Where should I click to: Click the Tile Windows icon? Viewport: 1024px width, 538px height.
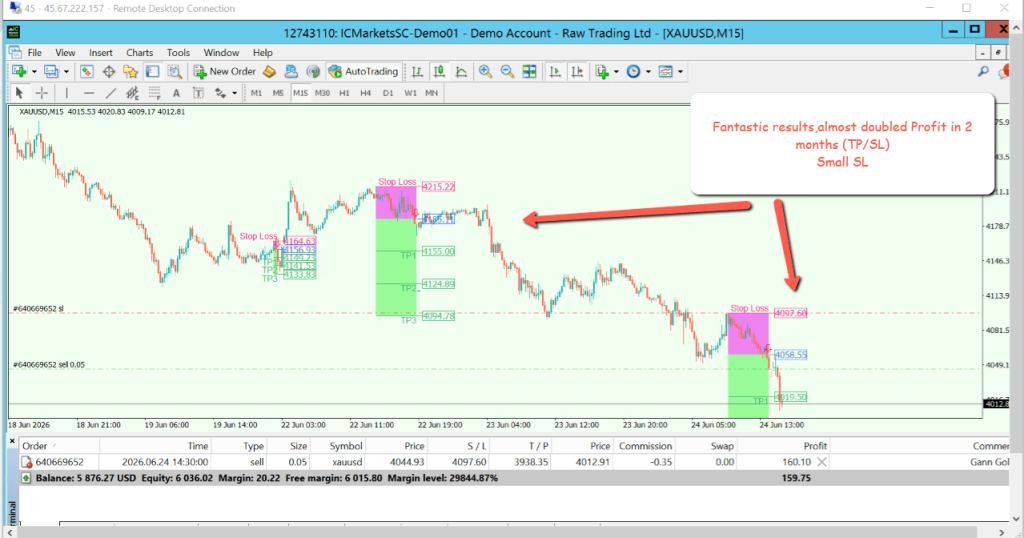(530, 72)
